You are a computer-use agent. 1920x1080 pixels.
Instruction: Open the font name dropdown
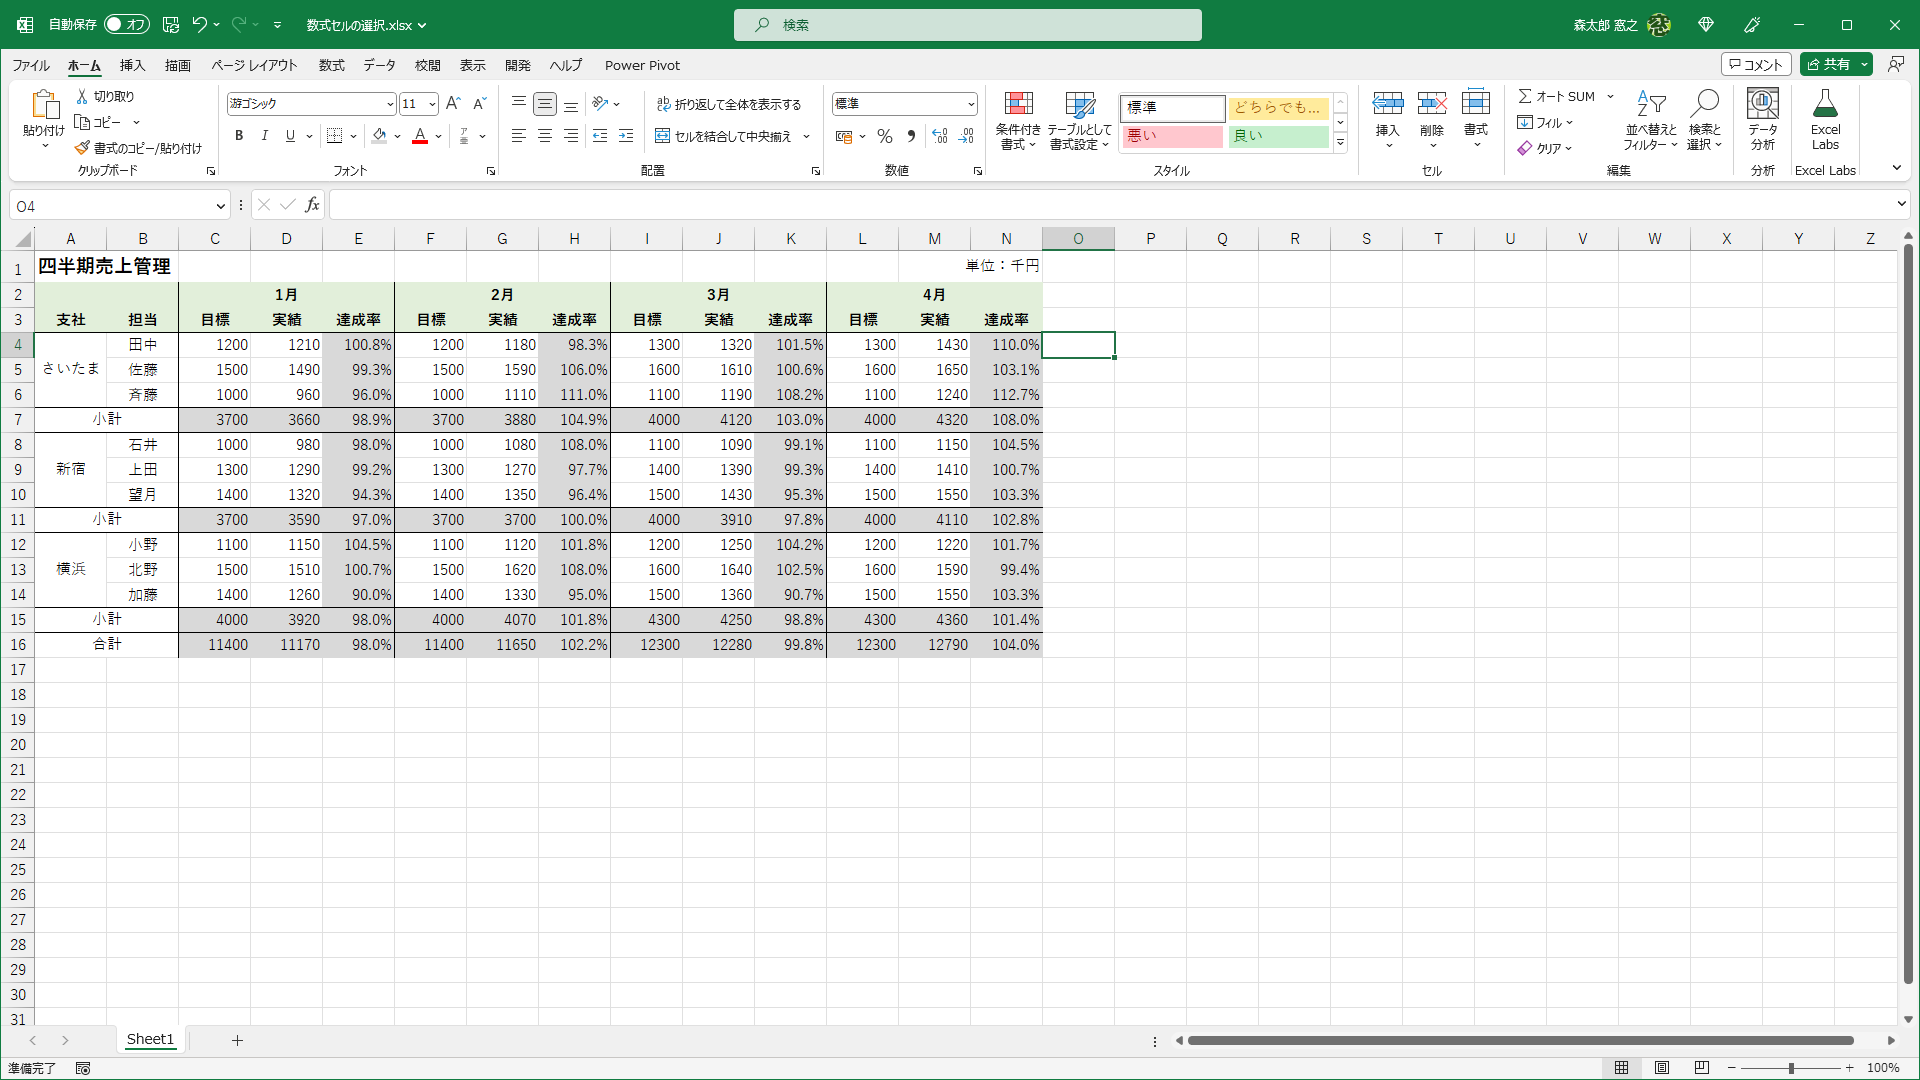pyautogui.click(x=390, y=104)
